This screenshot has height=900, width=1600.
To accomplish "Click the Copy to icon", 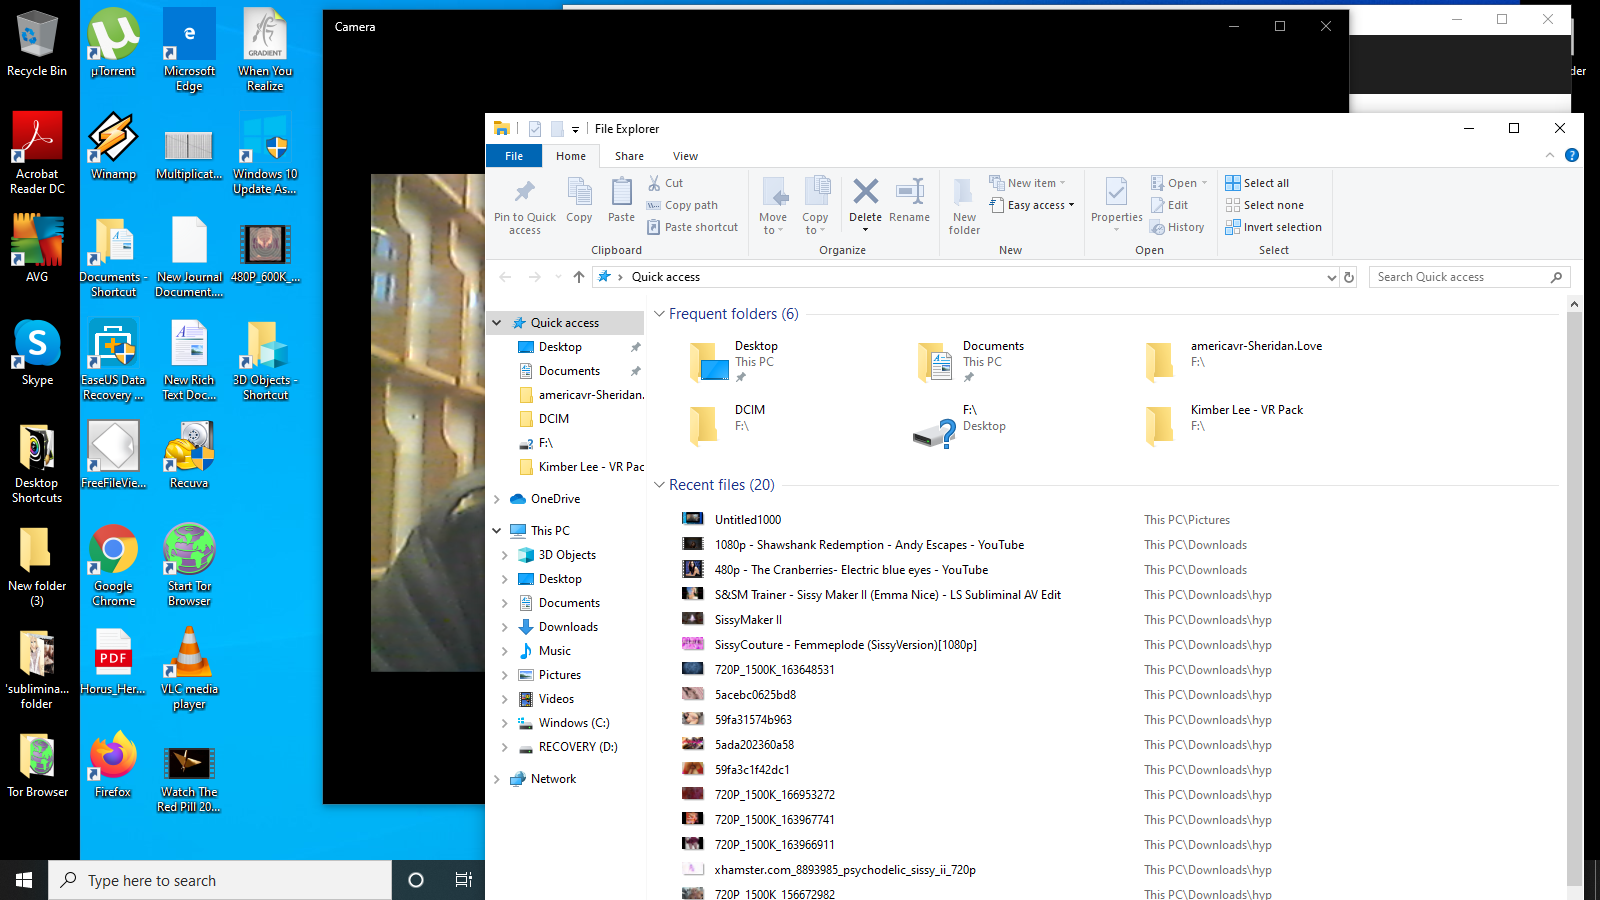I will 816,206.
